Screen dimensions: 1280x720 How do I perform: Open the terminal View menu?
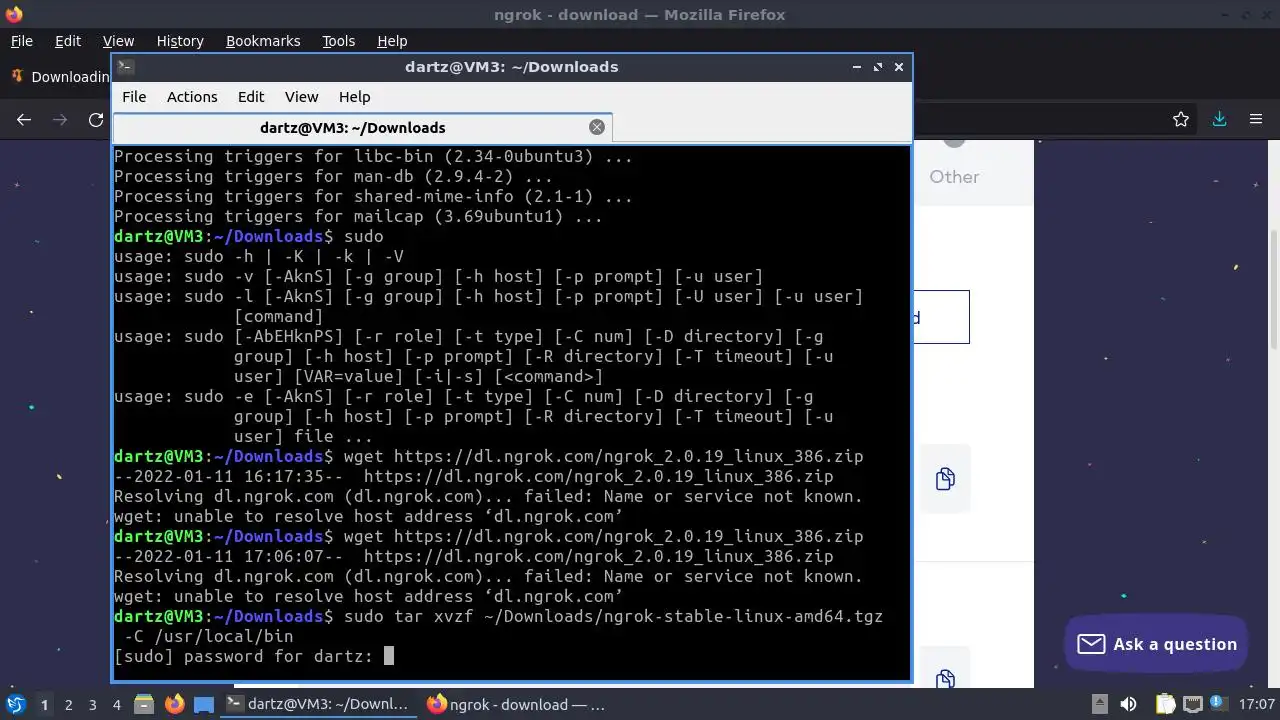click(x=301, y=97)
